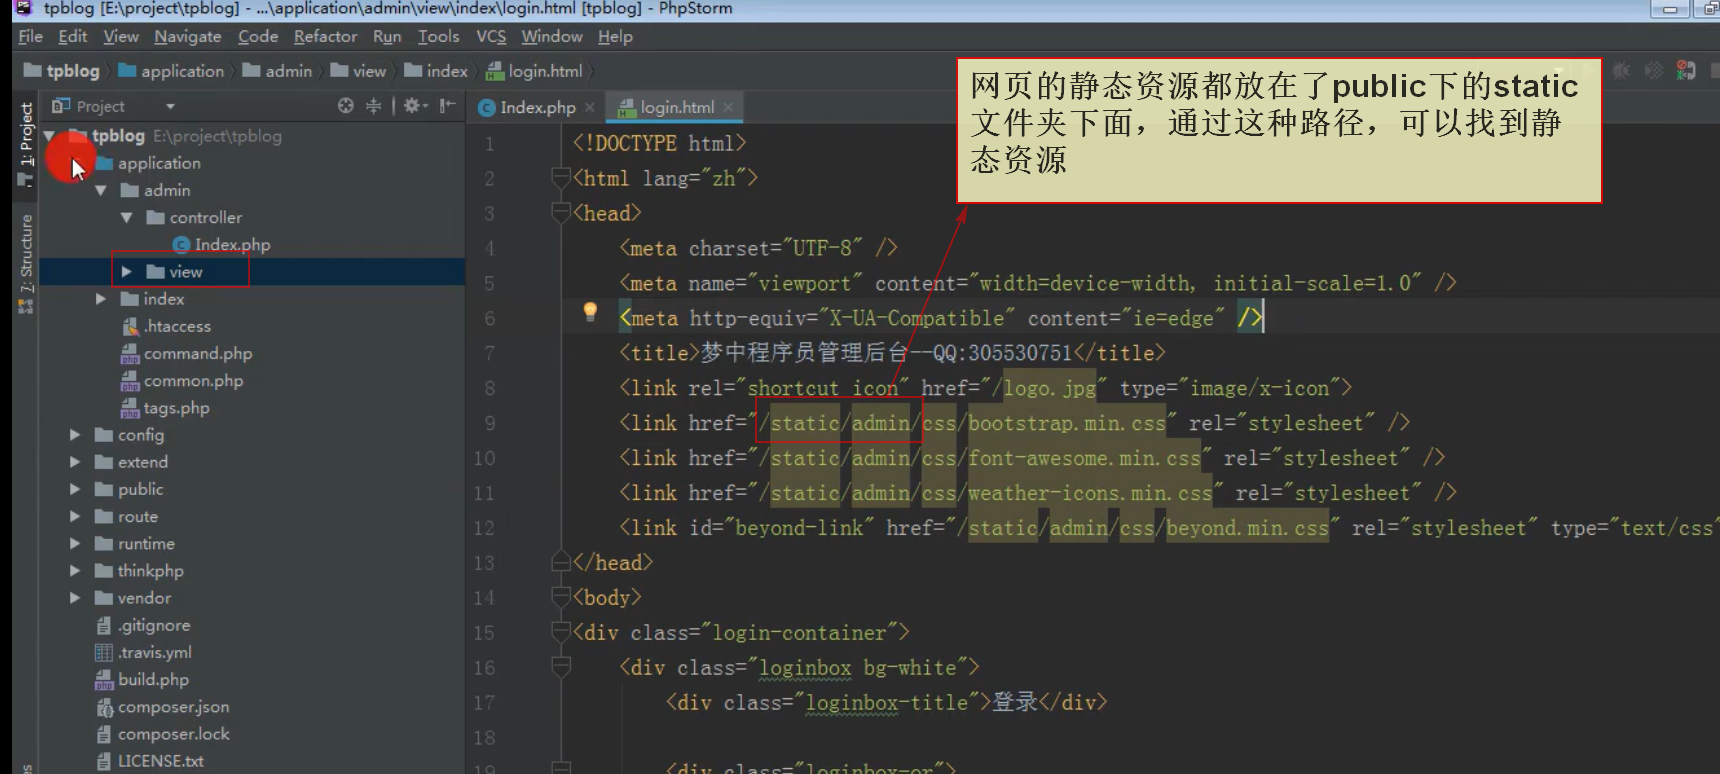Open the Tools menu
The height and width of the screenshot is (774, 1720).
(439, 36)
